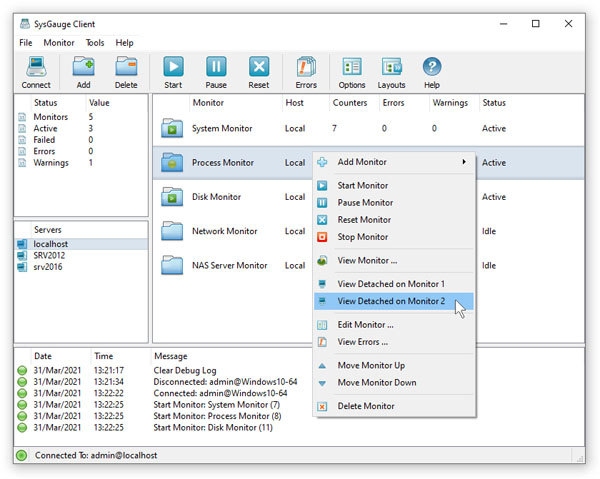The width and height of the screenshot is (600, 479).
Task: Open the Monitor menu
Action: point(59,42)
